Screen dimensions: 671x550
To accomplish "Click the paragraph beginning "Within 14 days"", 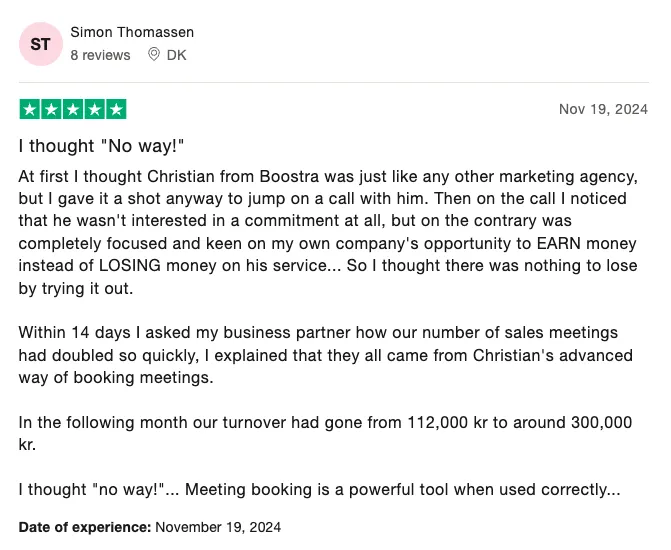I will pos(326,355).
